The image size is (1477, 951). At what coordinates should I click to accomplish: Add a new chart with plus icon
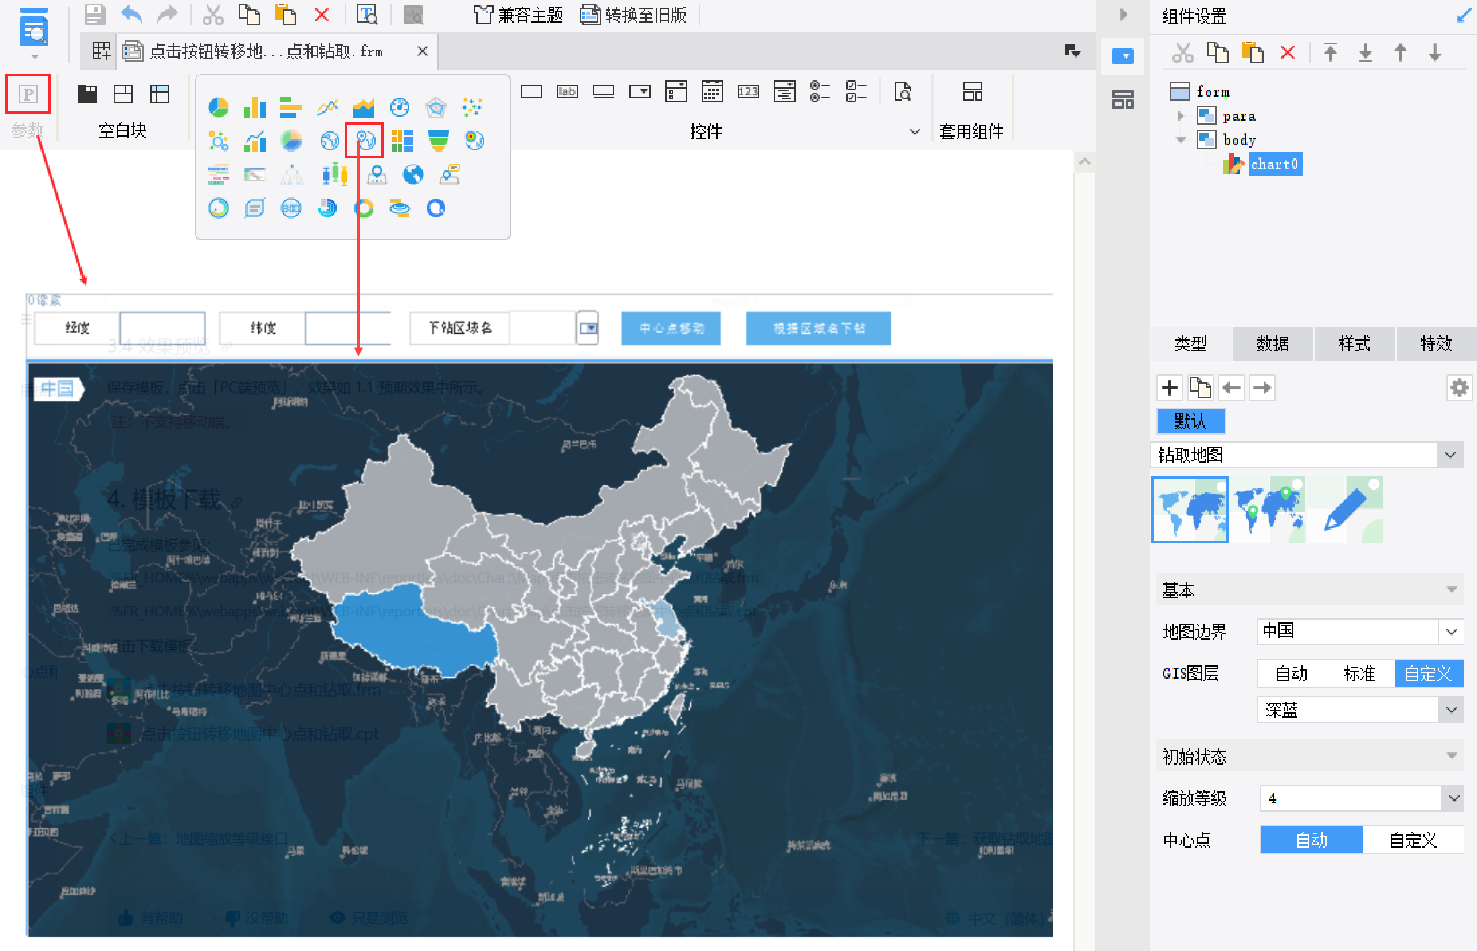pos(1170,387)
